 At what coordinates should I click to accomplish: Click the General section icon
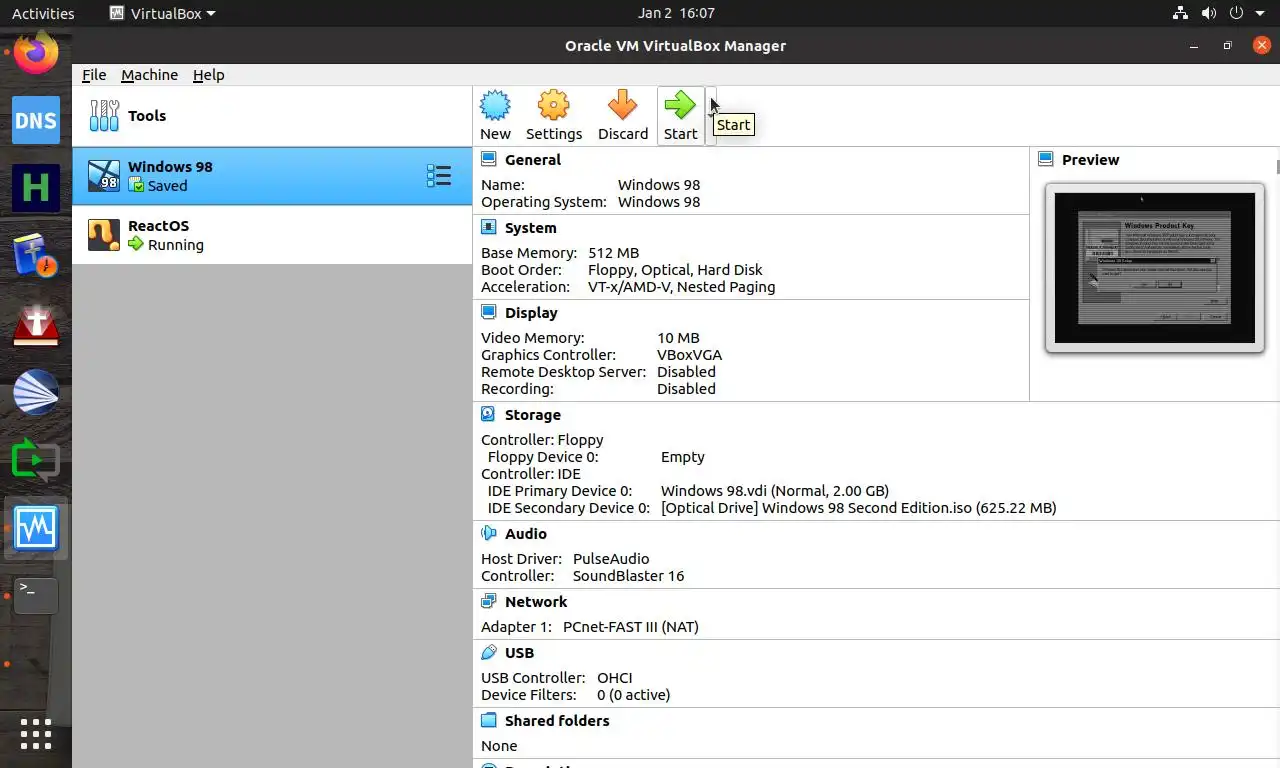coord(488,159)
